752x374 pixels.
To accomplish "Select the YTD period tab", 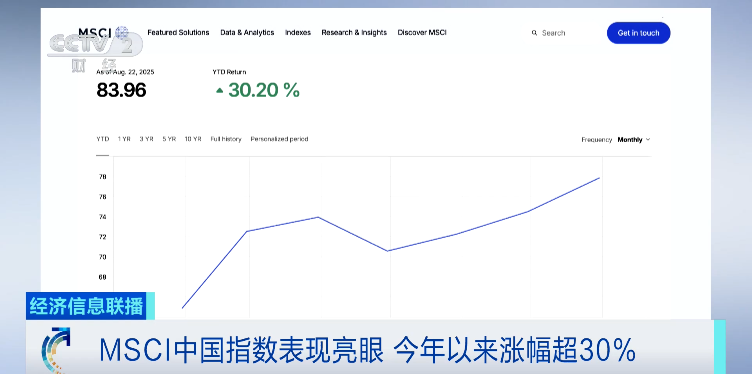I will click(103, 139).
